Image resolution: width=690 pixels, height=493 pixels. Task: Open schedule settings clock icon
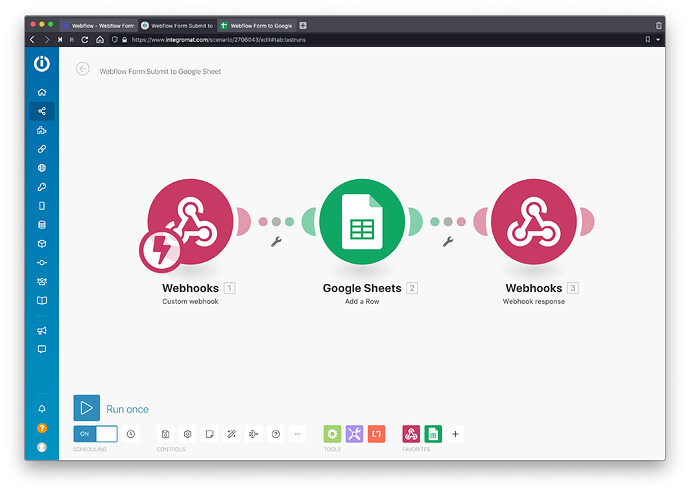(x=131, y=434)
